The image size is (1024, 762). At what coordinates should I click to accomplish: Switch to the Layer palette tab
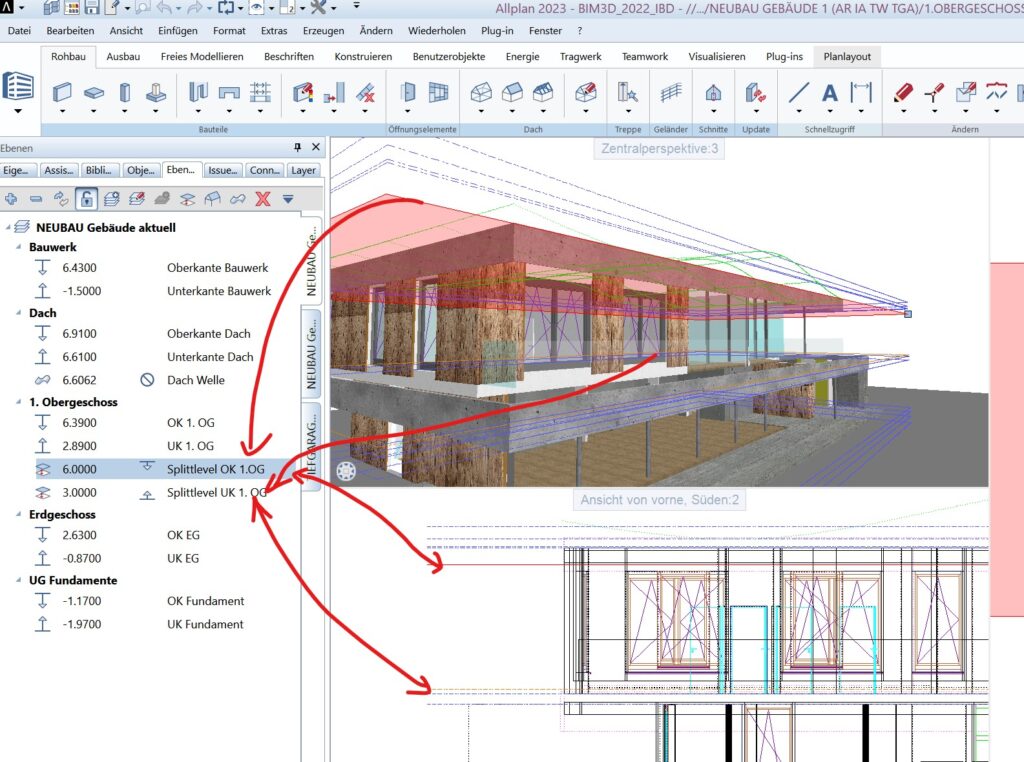(x=303, y=171)
